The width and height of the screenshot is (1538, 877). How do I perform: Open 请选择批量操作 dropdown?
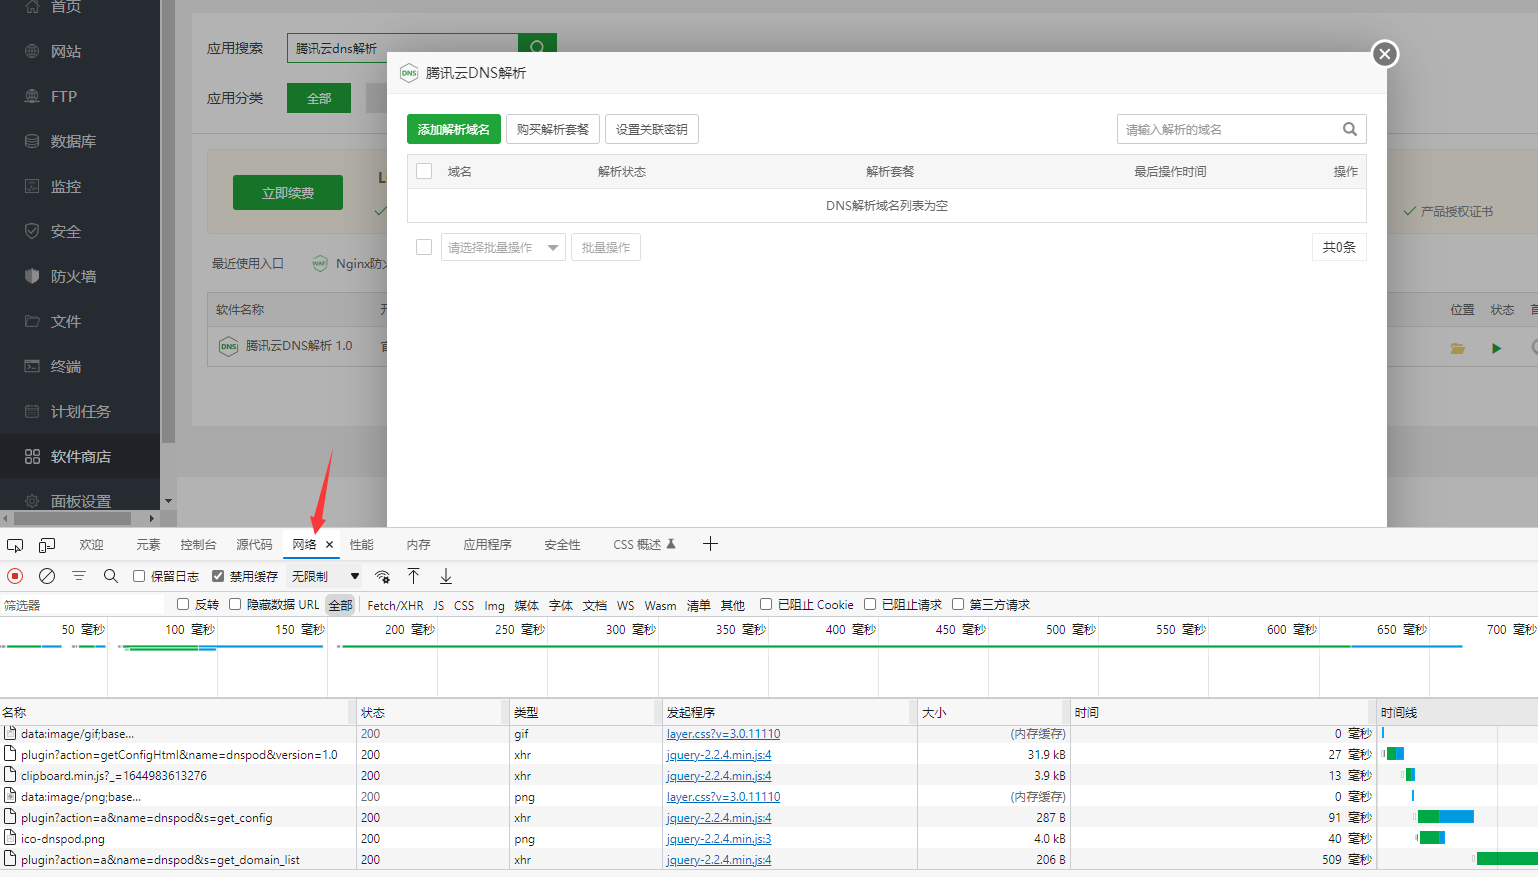point(503,247)
